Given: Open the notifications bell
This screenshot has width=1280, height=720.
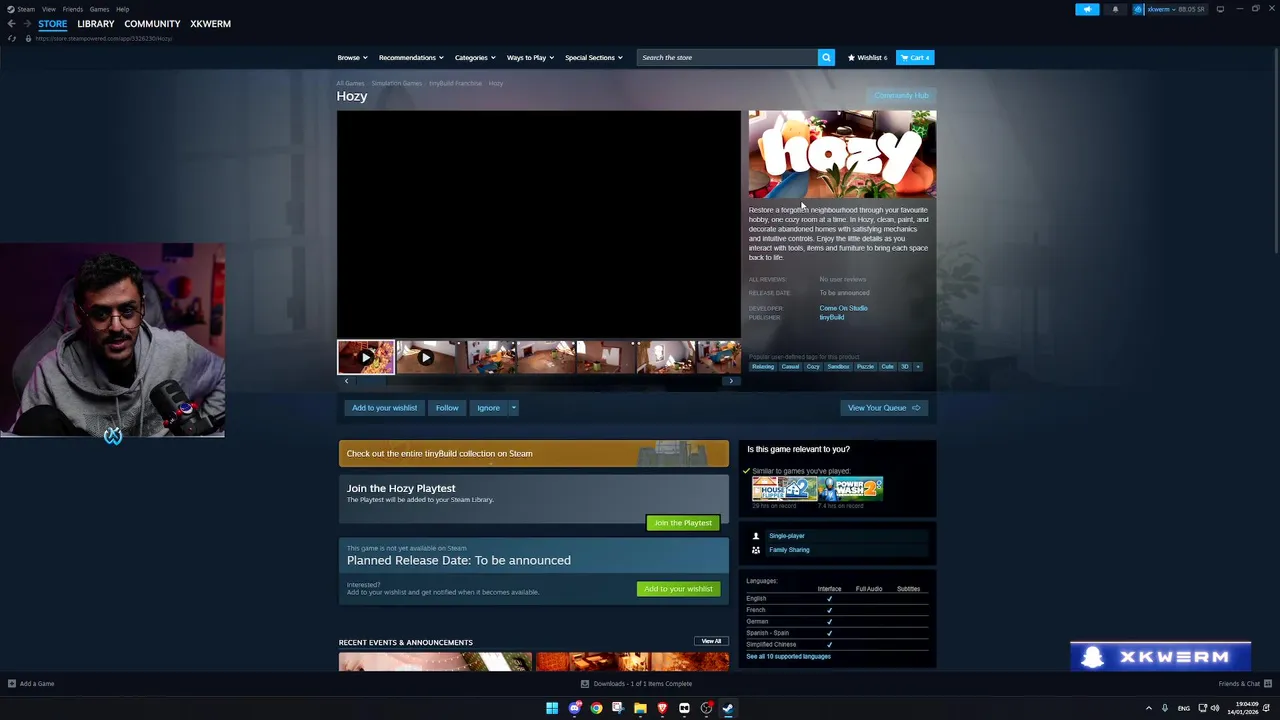Looking at the screenshot, I should [x=1115, y=9].
